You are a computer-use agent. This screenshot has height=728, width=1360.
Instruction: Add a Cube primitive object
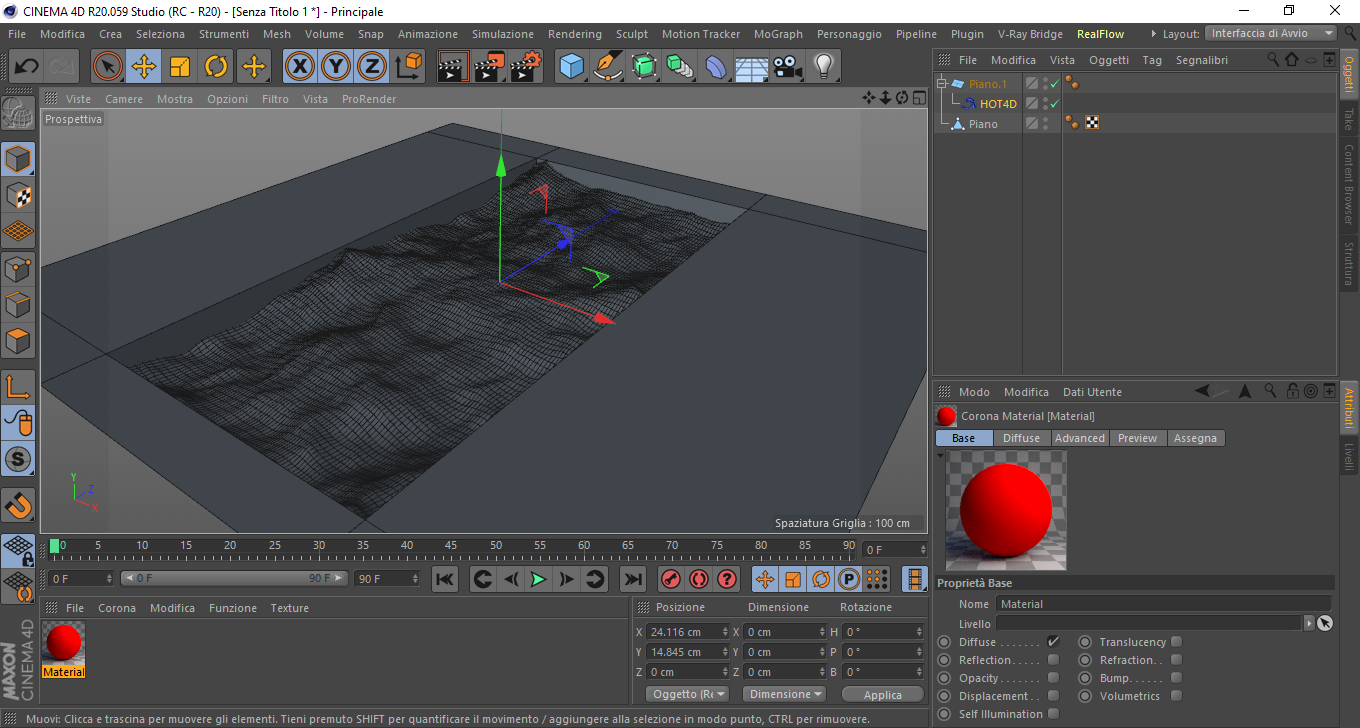pyautogui.click(x=571, y=67)
